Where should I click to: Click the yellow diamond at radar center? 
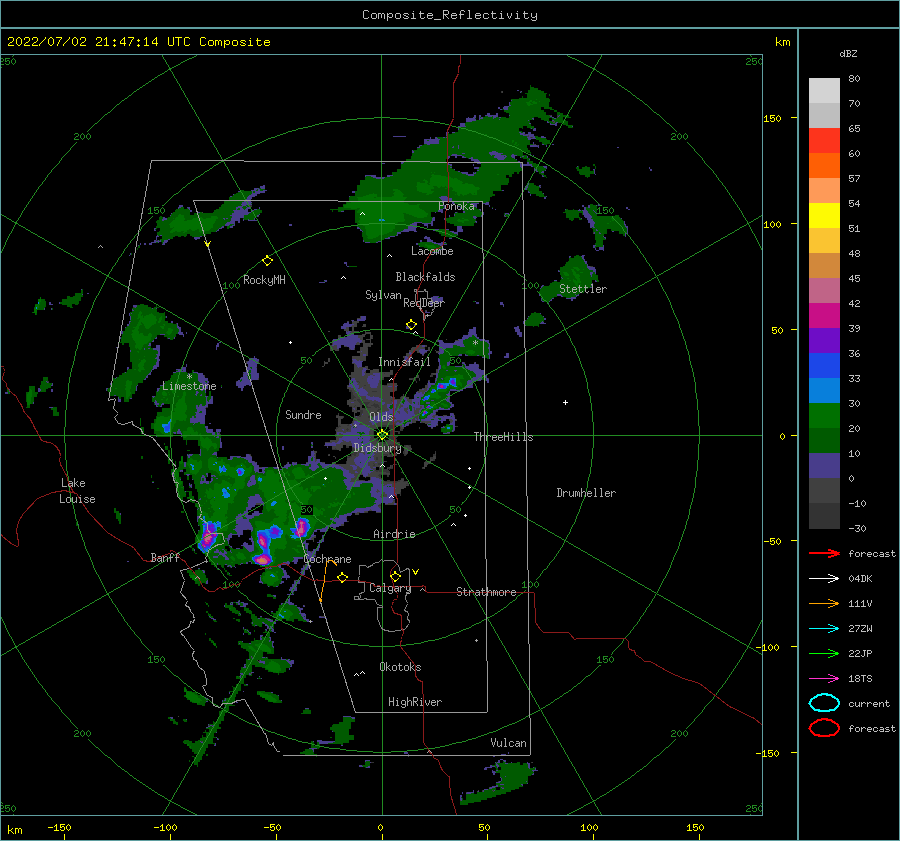[x=382, y=435]
